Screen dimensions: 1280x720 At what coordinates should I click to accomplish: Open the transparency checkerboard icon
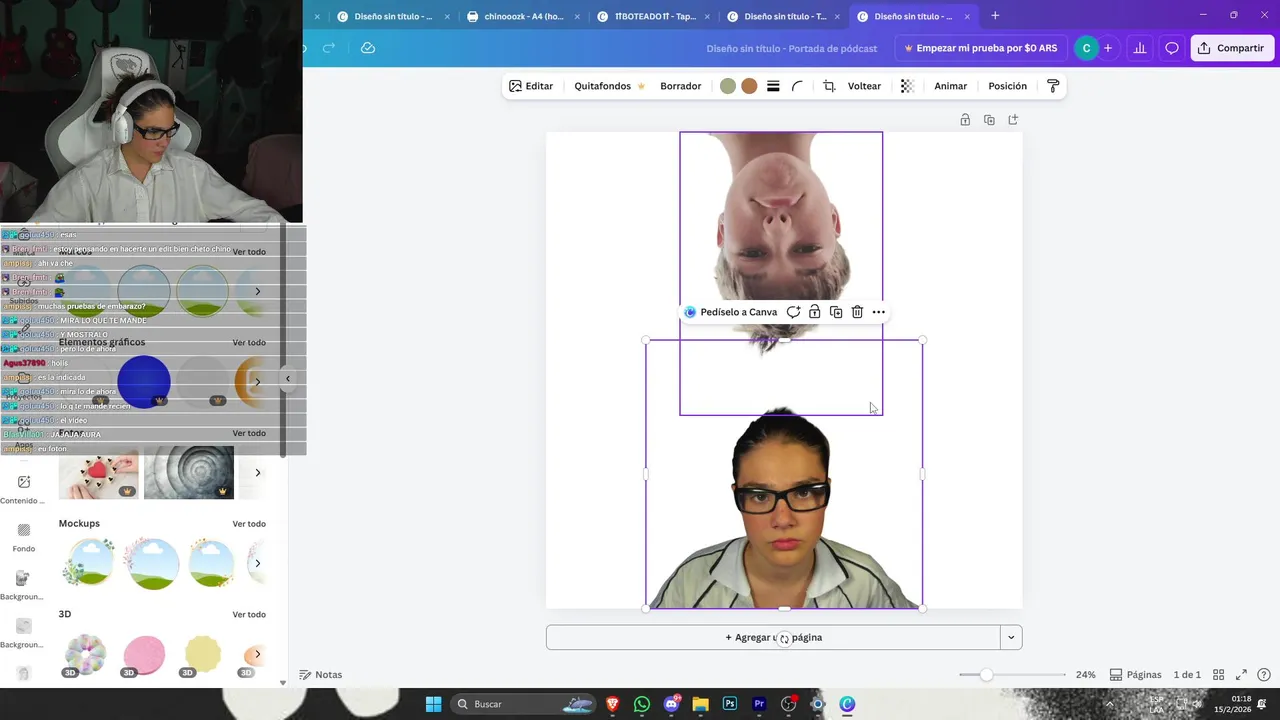907,86
